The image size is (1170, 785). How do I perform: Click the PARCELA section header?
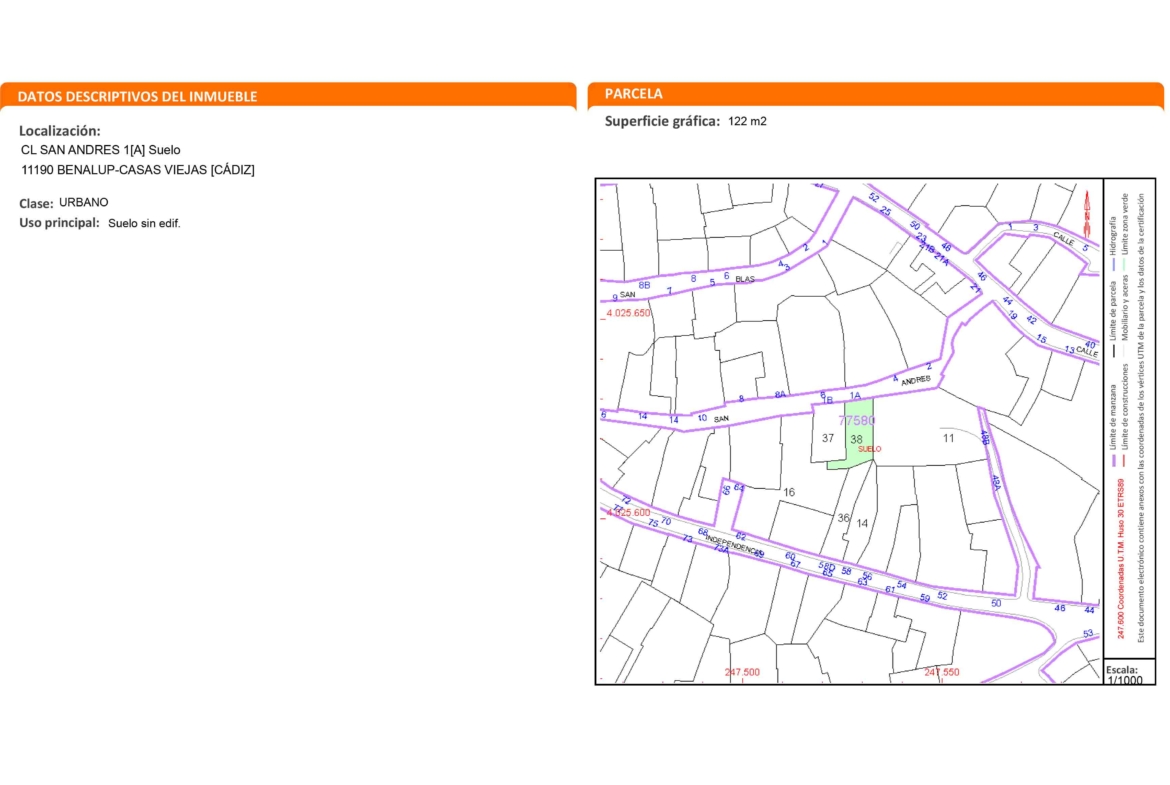pos(634,93)
